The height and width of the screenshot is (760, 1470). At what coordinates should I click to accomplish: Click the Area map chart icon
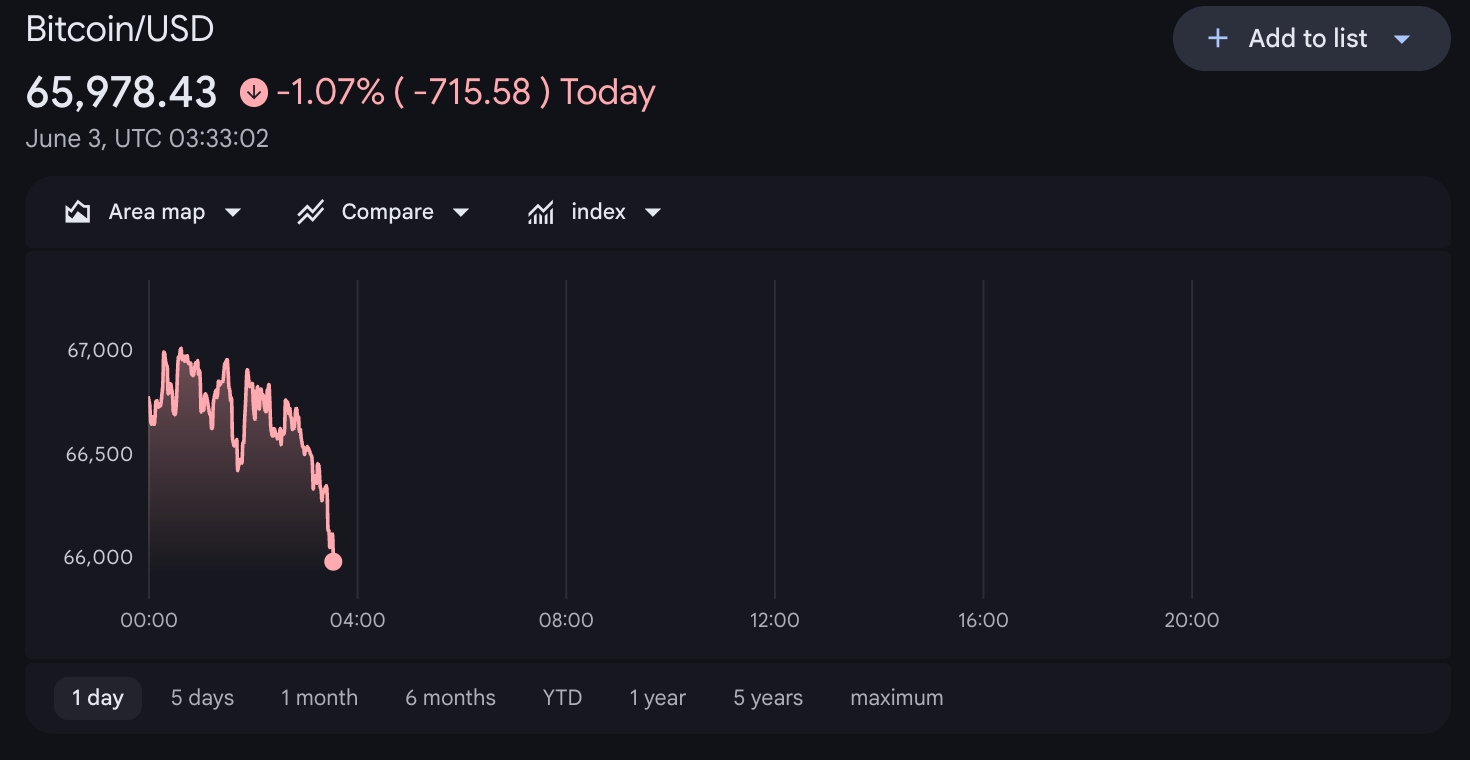(x=77, y=212)
